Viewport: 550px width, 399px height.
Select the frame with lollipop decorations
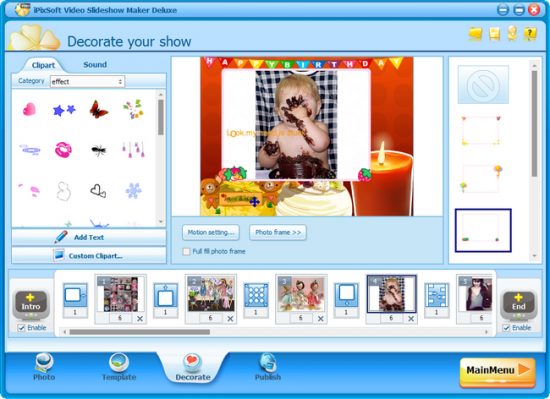pos(482,178)
